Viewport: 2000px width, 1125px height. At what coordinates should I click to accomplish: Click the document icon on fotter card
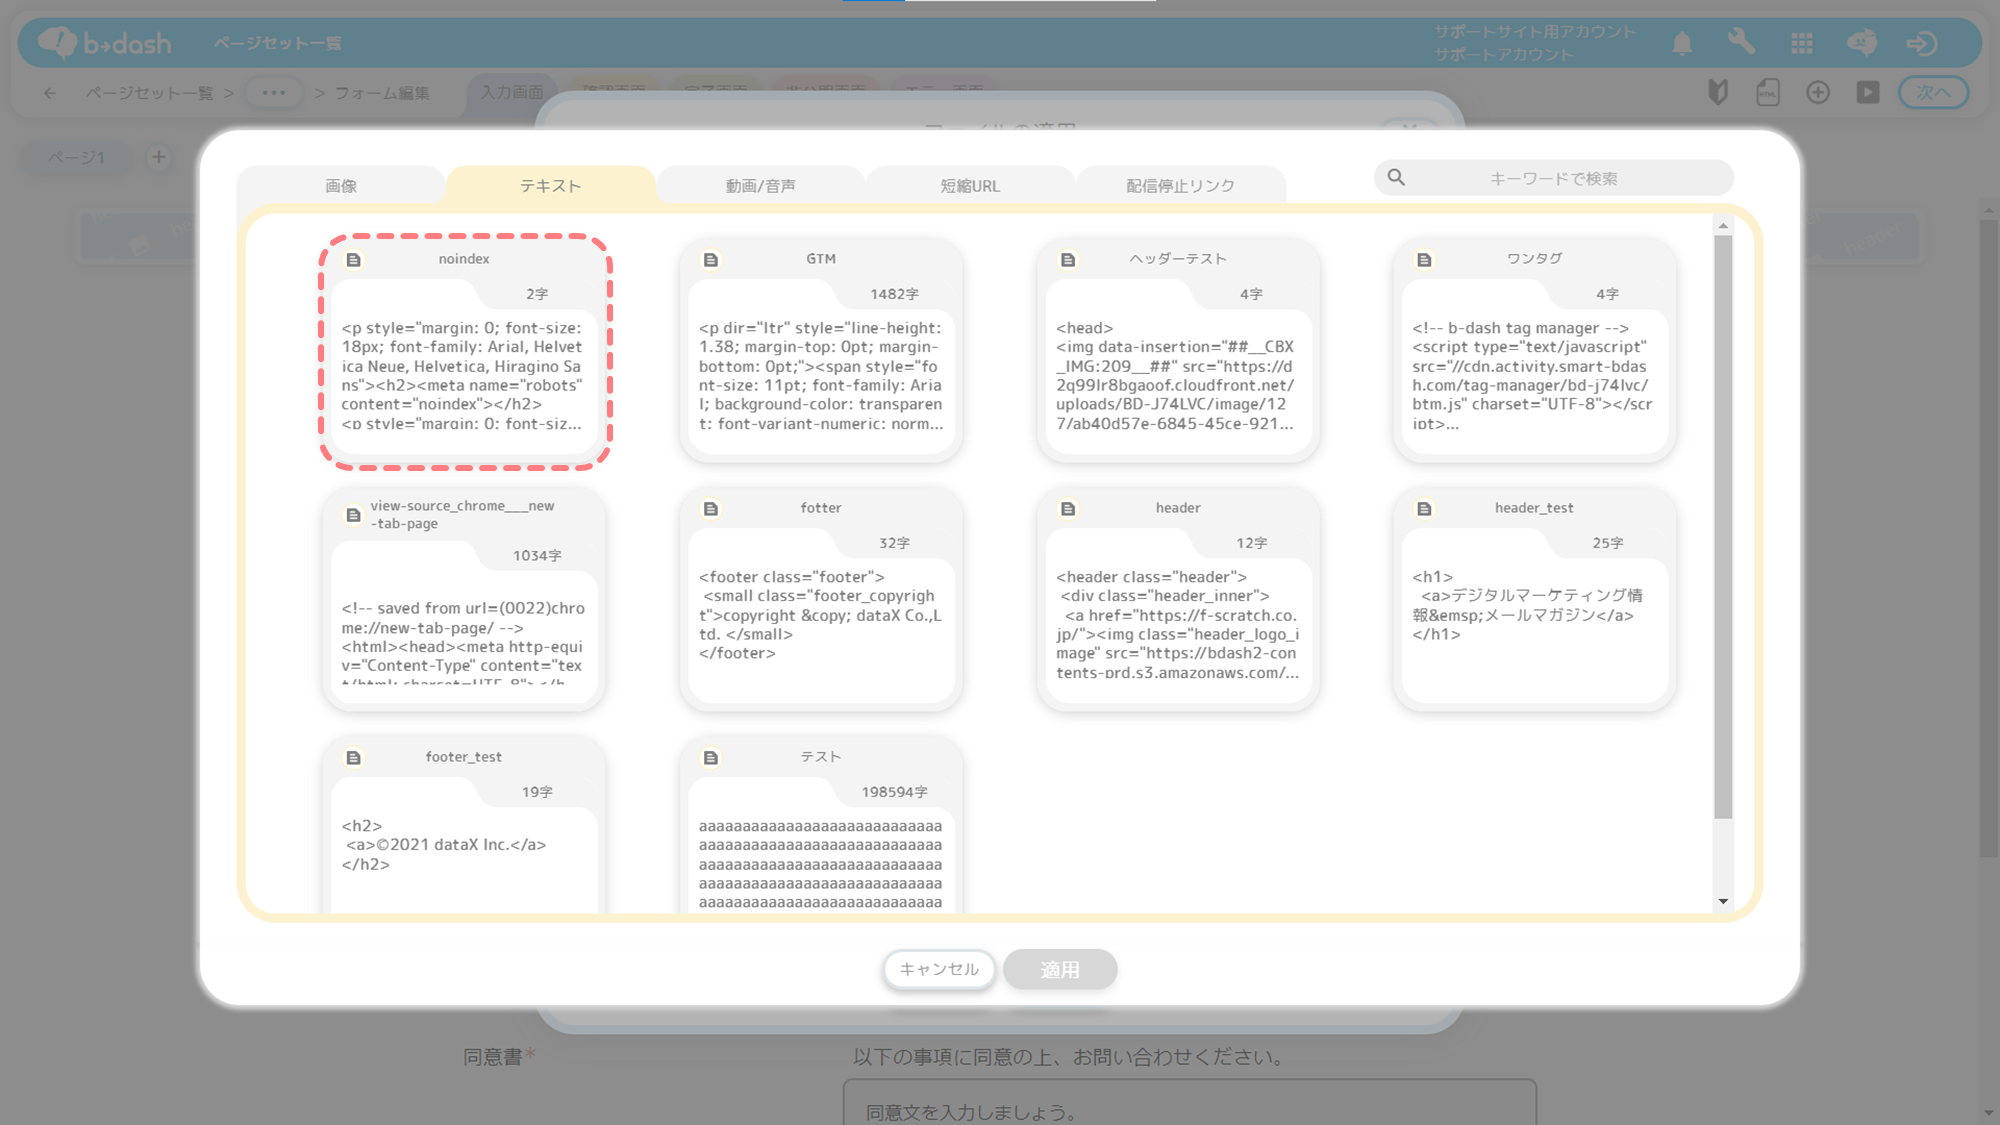[x=711, y=509]
